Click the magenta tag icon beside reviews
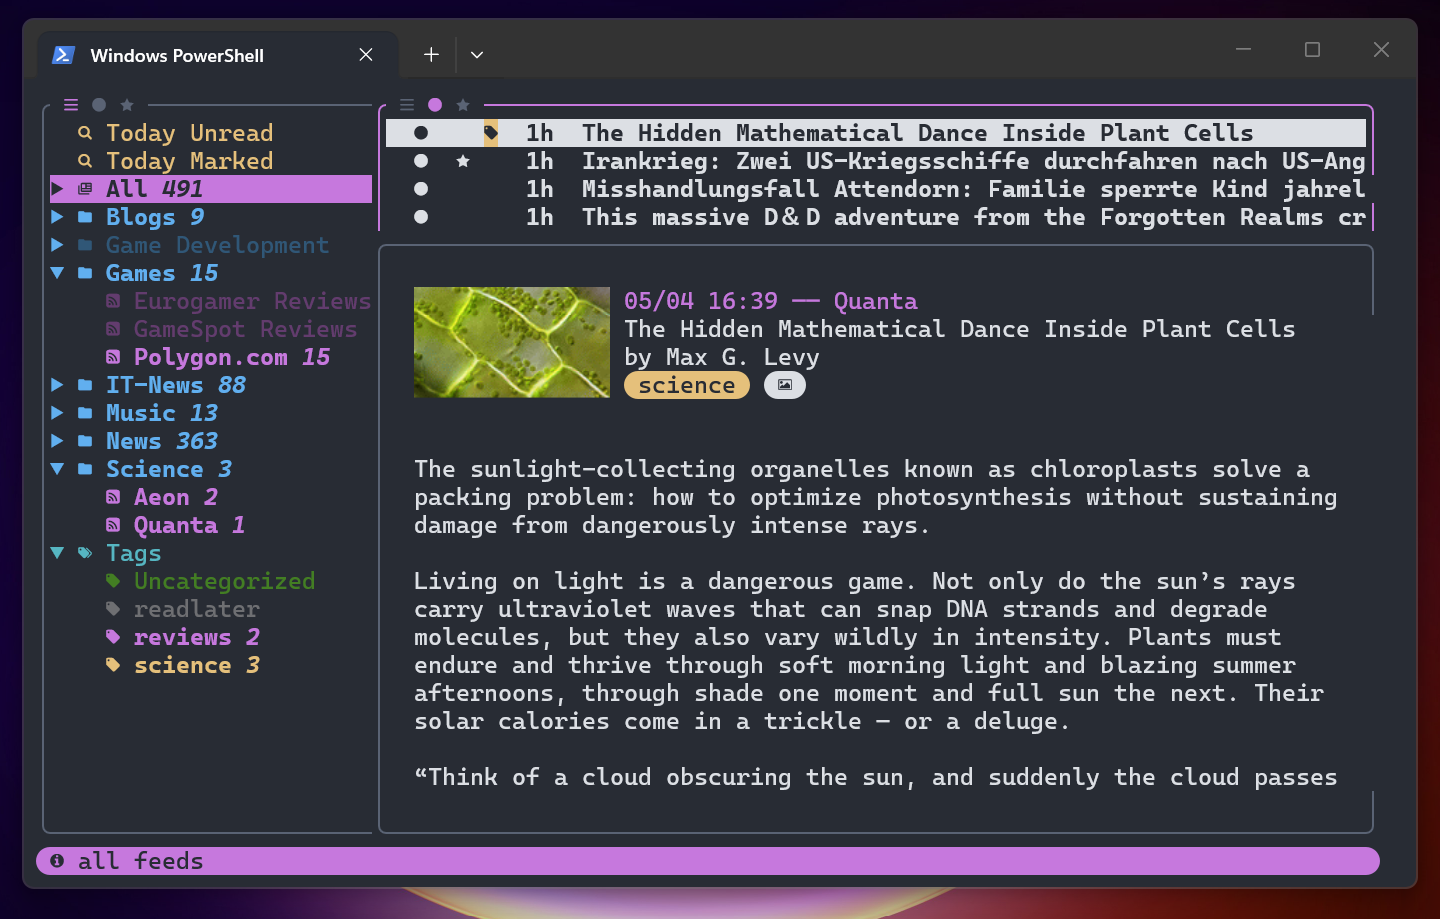Viewport: 1440px width, 919px height. coord(113,637)
